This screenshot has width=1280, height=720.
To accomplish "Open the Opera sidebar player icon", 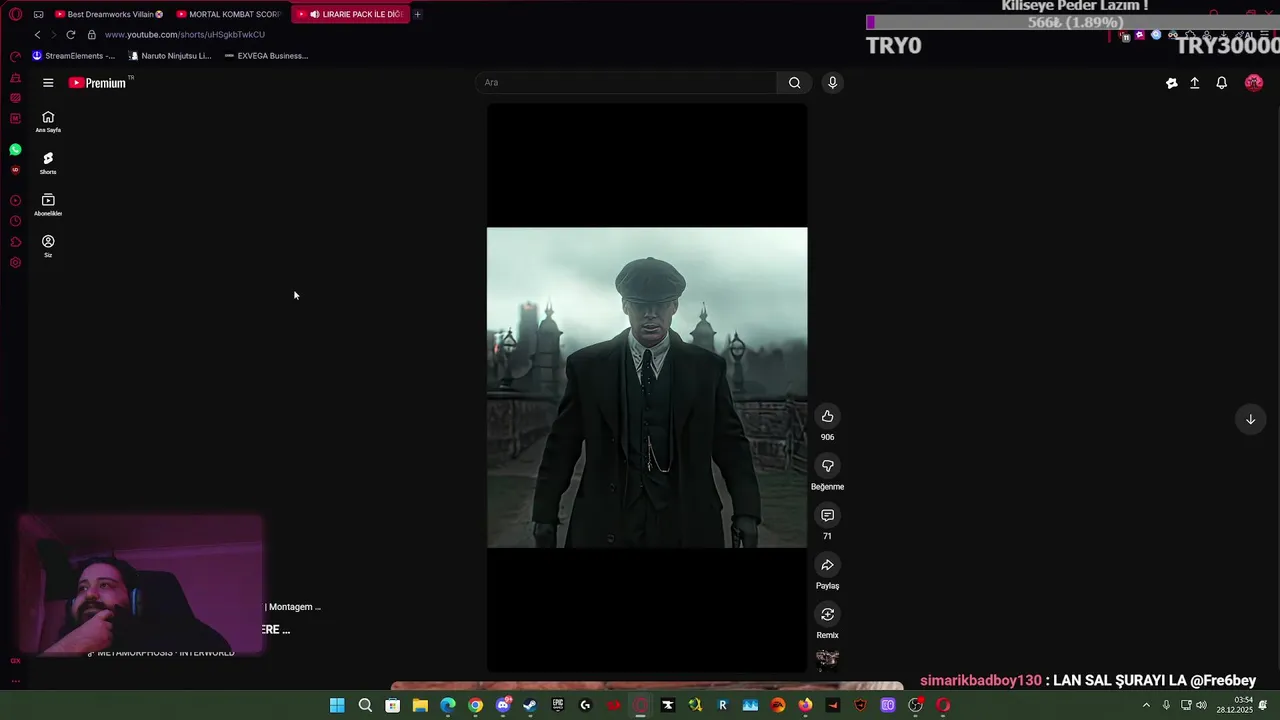I will 15,200.
